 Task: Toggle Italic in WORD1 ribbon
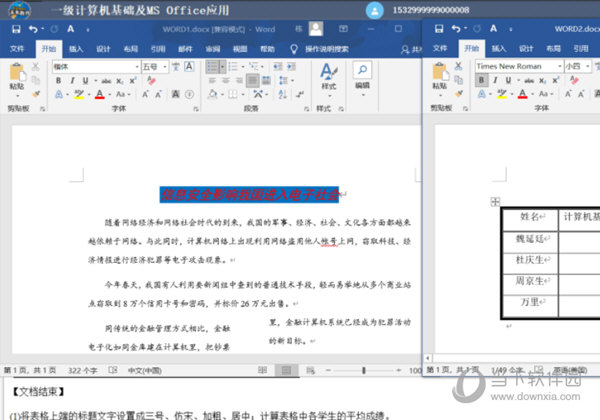click(72, 81)
